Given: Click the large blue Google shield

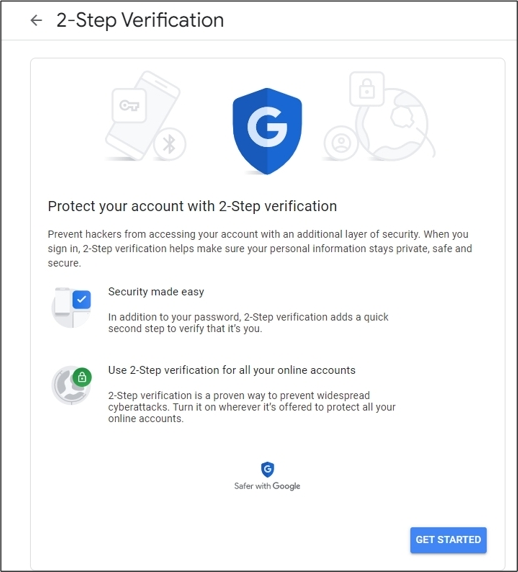Looking at the screenshot, I should [267, 131].
